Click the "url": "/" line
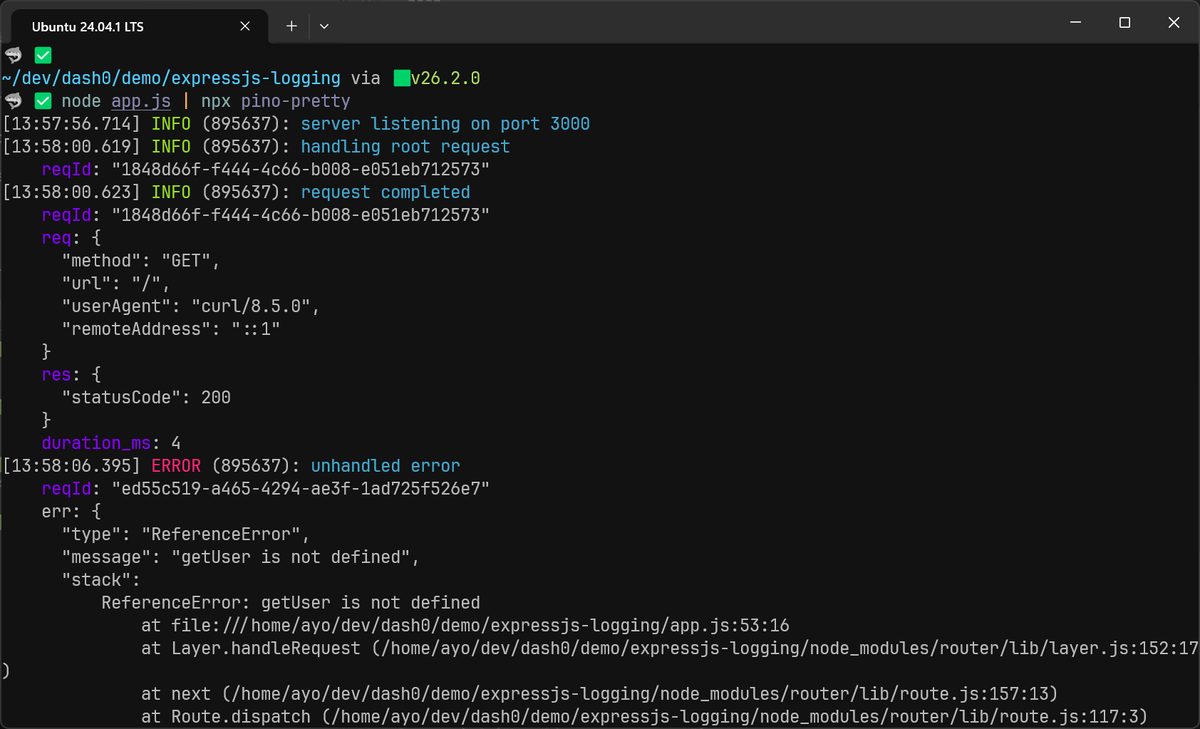The width and height of the screenshot is (1200, 729). point(115,283)
